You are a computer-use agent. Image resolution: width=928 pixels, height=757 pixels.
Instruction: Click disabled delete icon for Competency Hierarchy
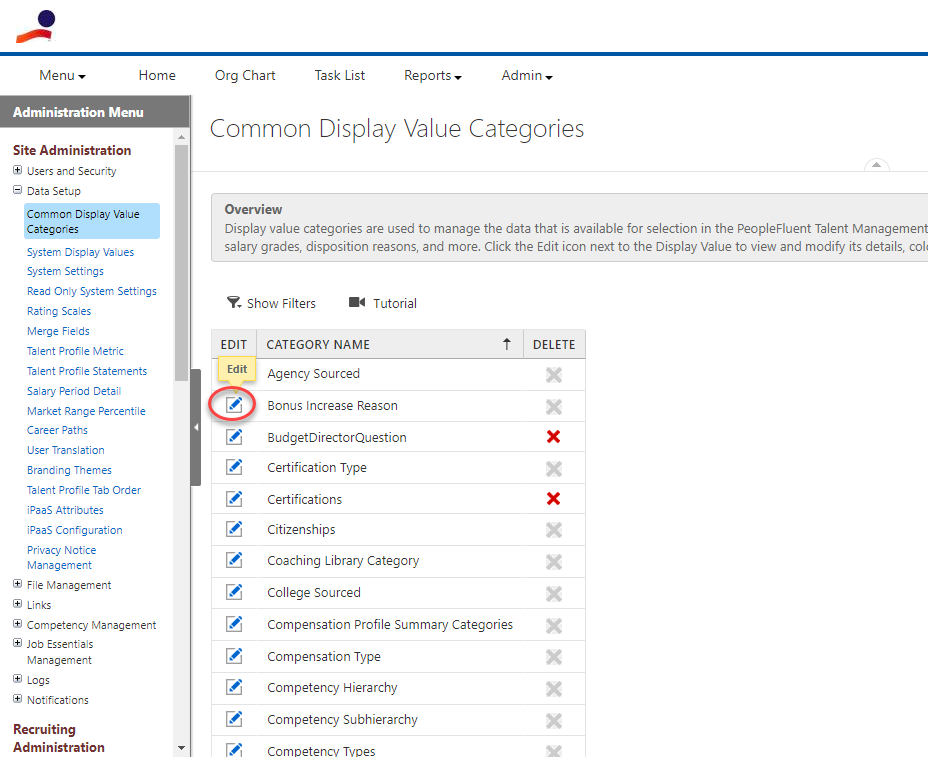(554, 689)
